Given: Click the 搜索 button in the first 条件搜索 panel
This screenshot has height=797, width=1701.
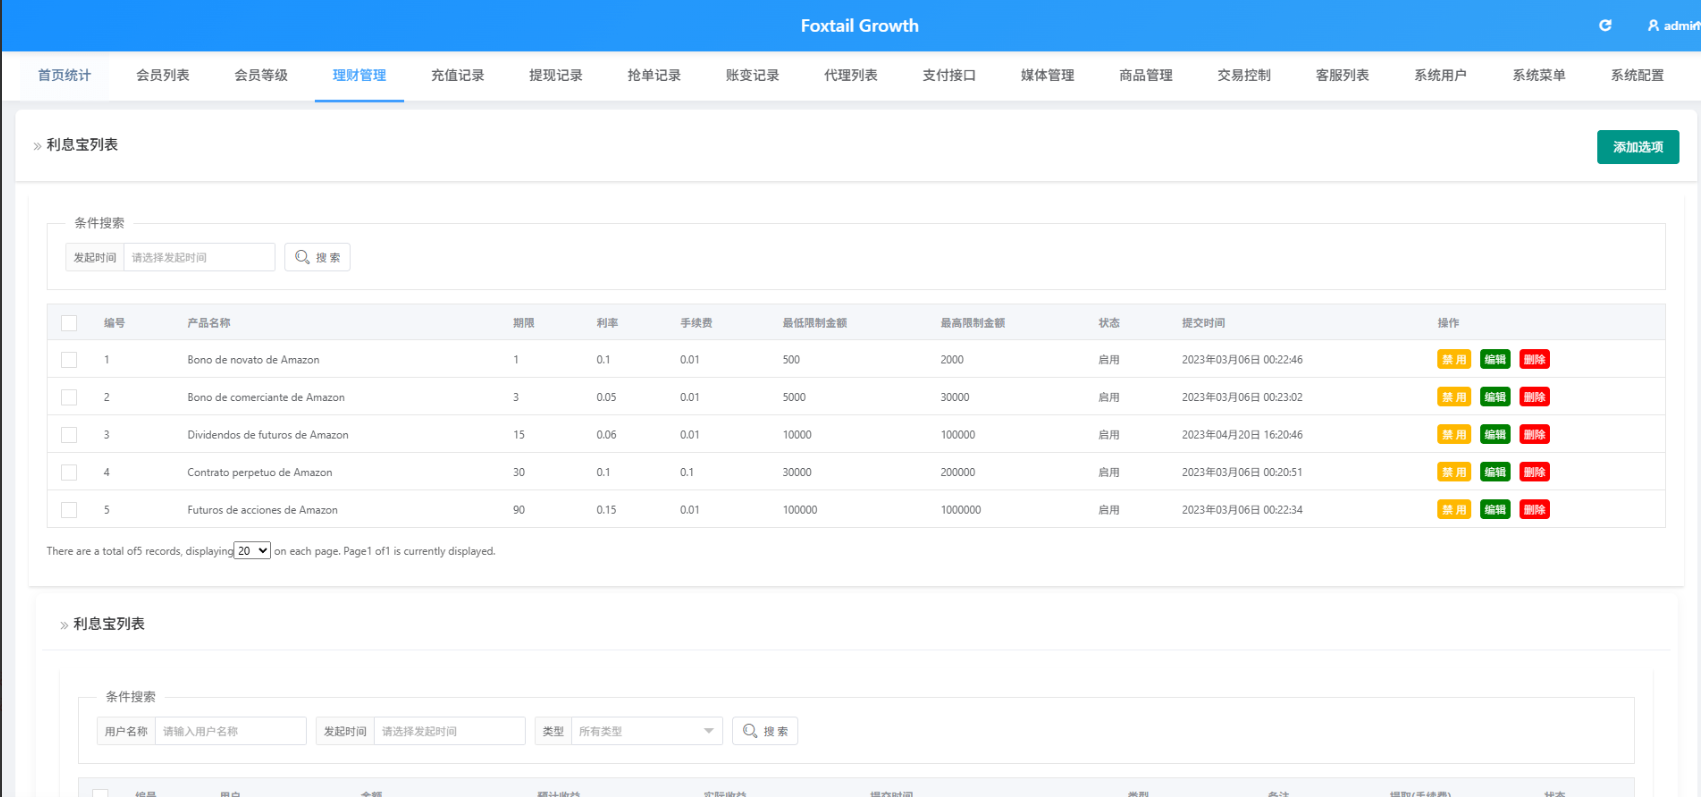Looking at the screenshot, I should coord(317,257).
